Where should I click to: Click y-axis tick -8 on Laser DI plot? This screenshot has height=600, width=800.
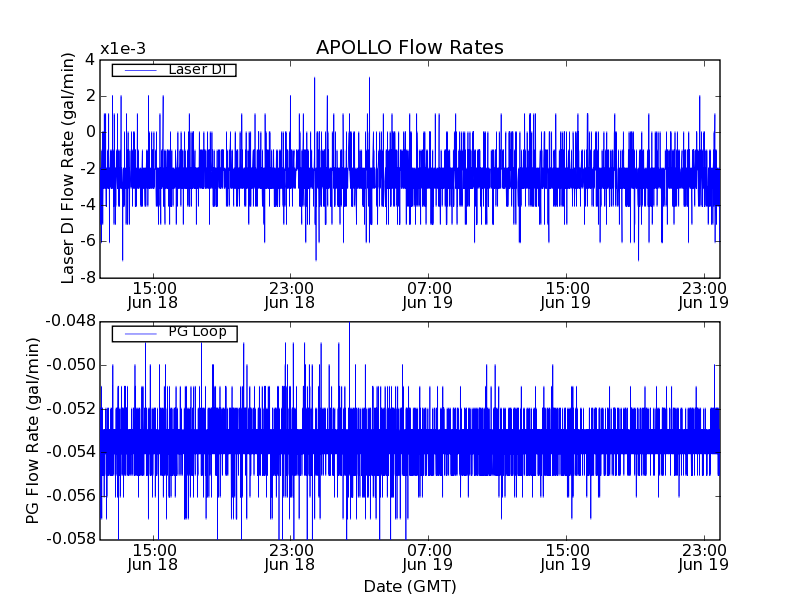[86, 278]
